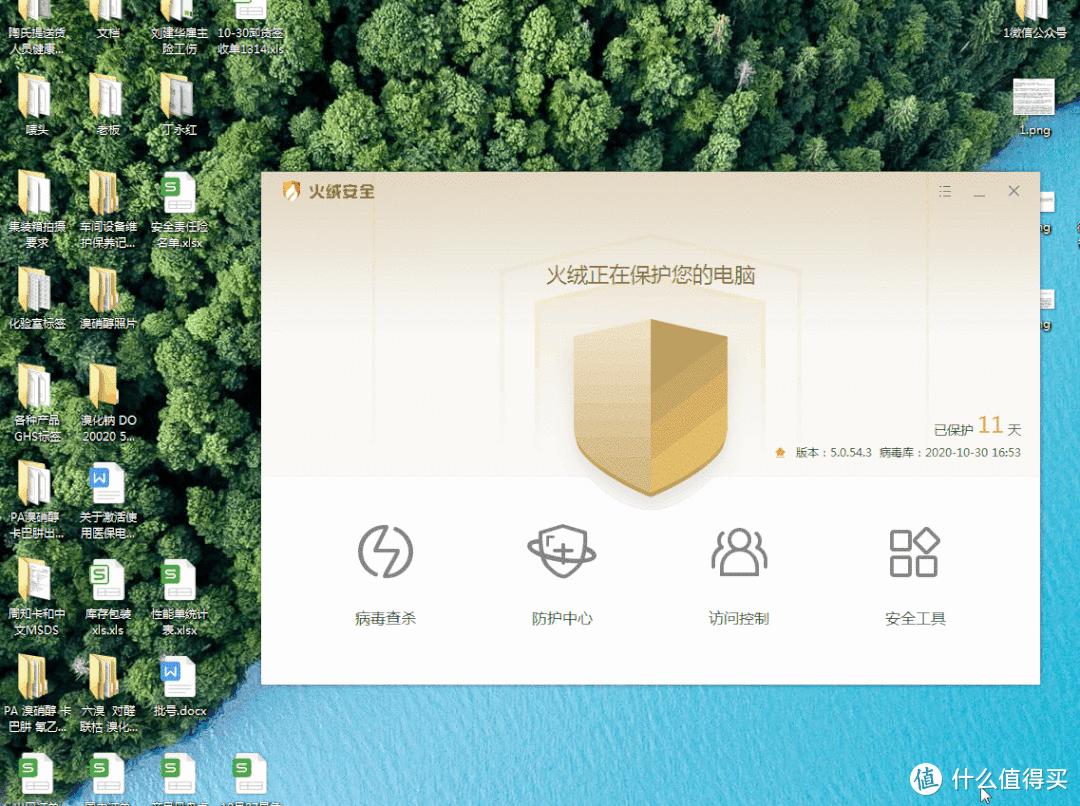Click the Huorong shield logo in the title bar
The image size is (1080, 806).
(x=291, y=191)
